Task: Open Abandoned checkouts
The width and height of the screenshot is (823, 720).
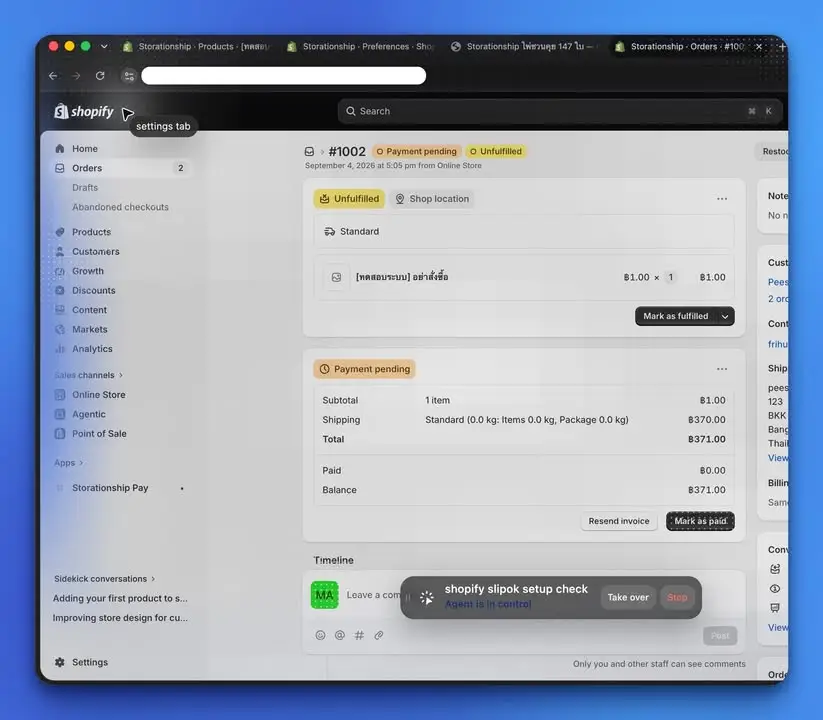Action: tap(120, 207)
